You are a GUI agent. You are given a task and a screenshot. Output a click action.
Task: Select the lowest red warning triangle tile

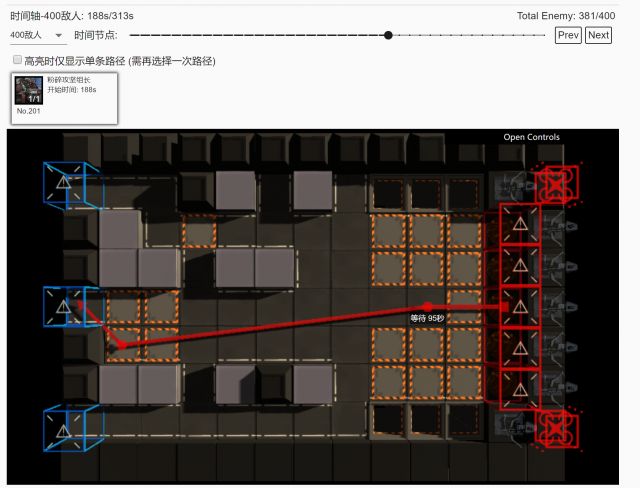520,389
